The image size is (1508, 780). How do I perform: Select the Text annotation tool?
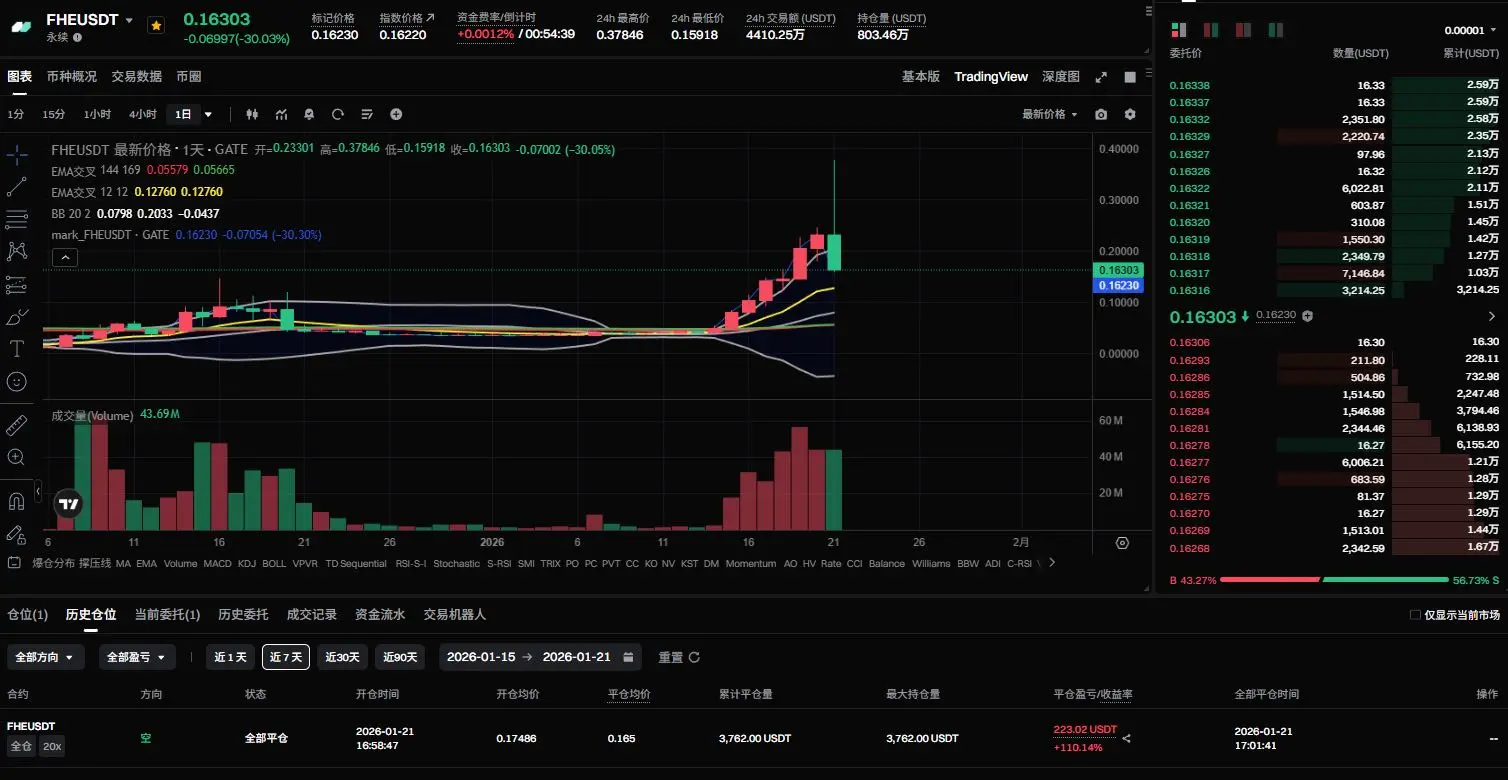(17, 349)
